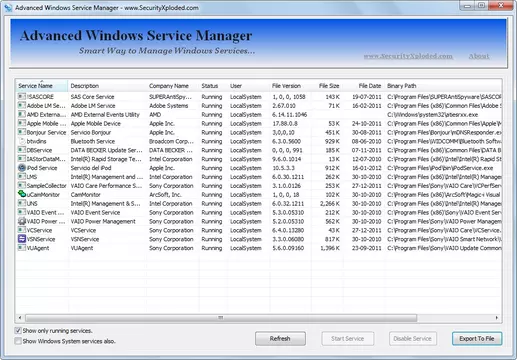
Task: Click the horizontal scrollbar thumb
Action: pos(221,318)
